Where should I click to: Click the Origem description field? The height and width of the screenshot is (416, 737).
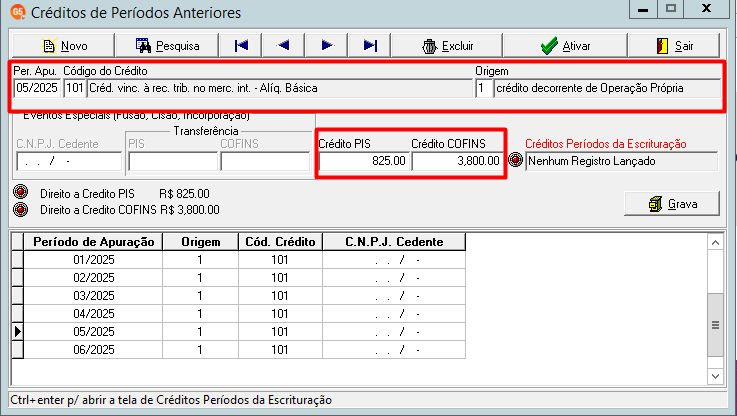(x=607, y=88)
